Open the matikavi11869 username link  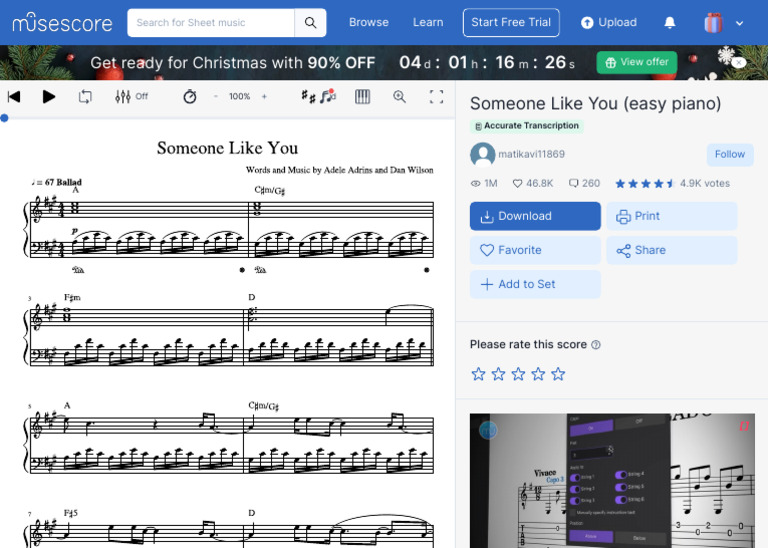(x=531, y=154)
